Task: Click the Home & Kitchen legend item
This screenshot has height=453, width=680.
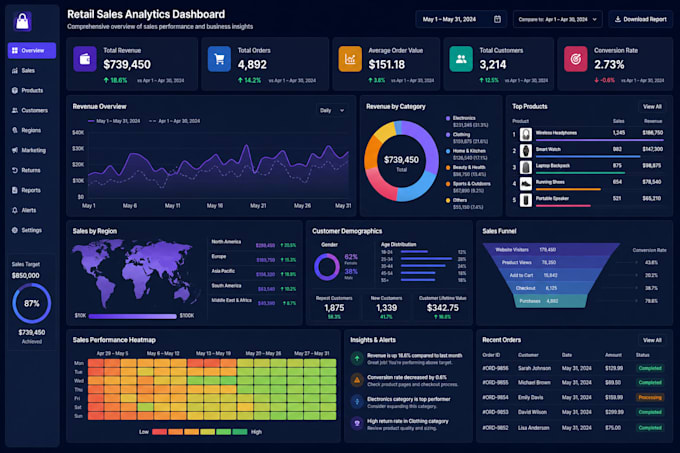Action: (x=467, y=154)
